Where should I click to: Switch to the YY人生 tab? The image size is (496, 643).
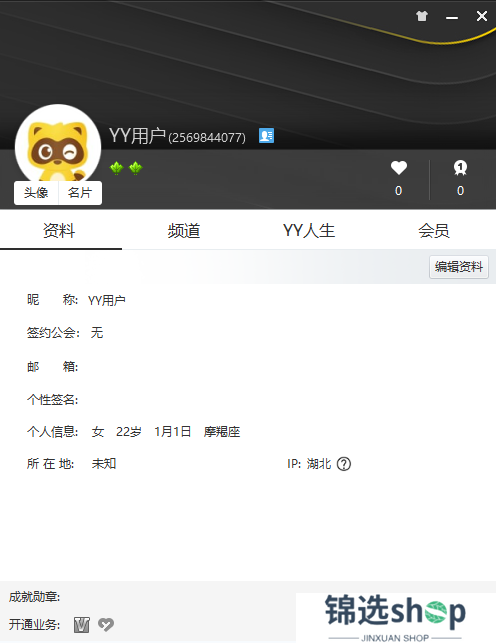[x=309, y=230]
